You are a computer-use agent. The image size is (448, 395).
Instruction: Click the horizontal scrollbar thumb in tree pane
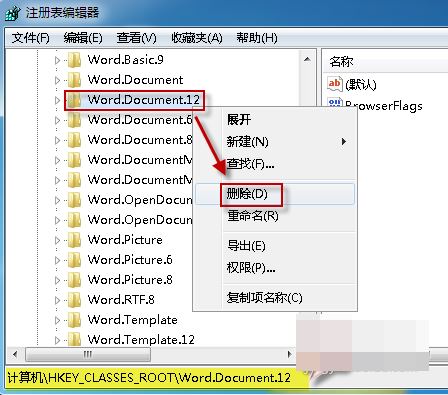click(88, 354)
